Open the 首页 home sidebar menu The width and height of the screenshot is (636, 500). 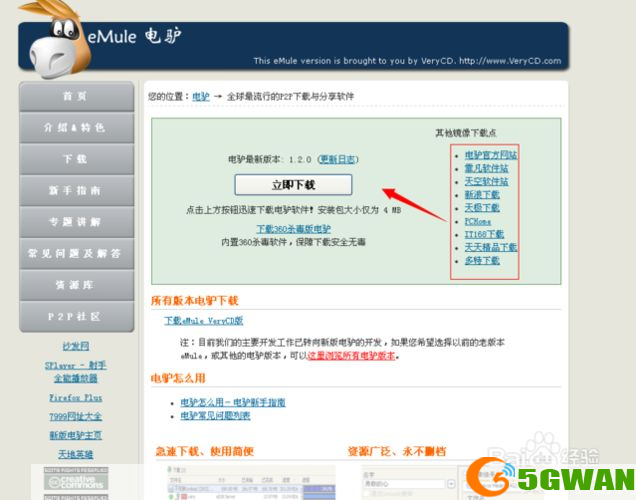[76, 97]
